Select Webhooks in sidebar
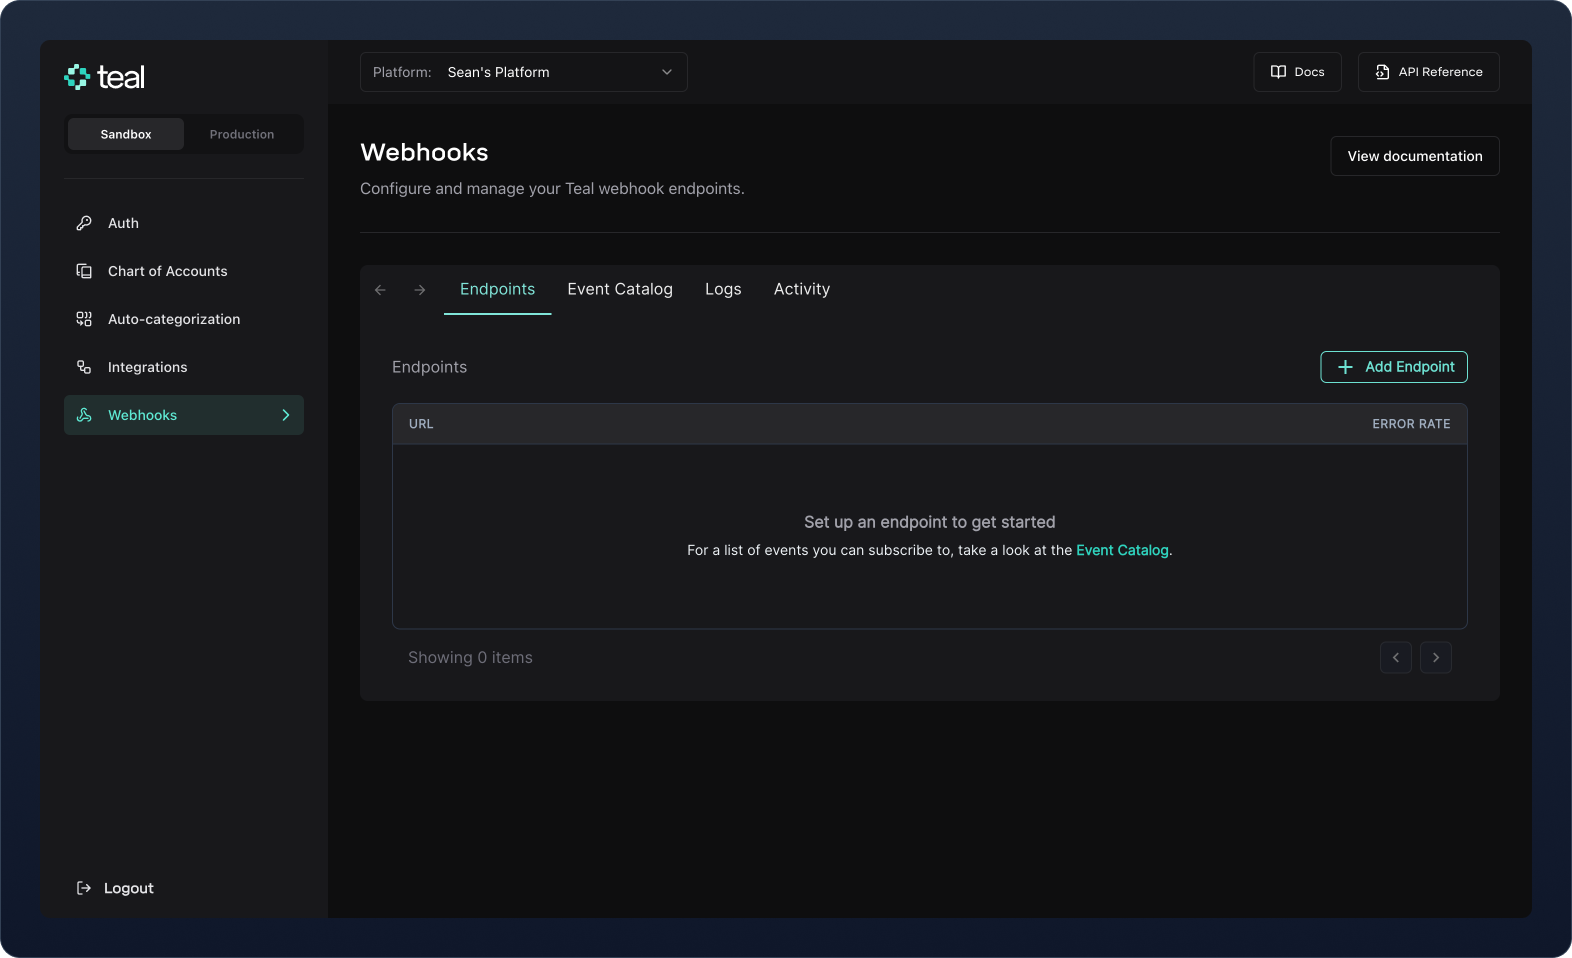 pyautogui.click(x=184, y=415)
